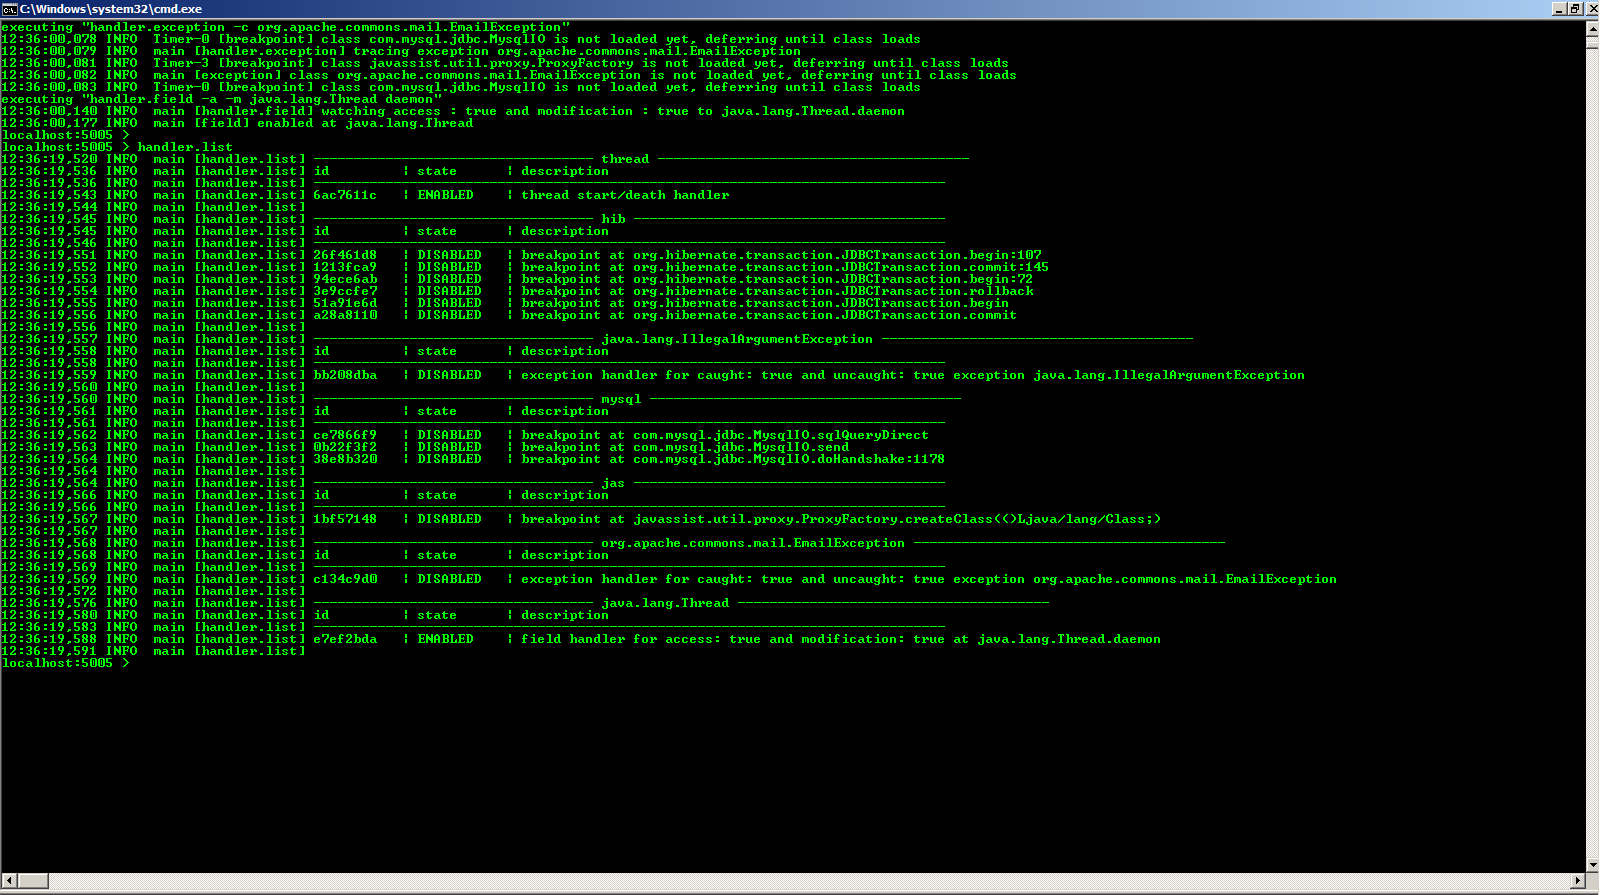
Task: Click the 'thread' group header
Action: click(x=625, y=159)
